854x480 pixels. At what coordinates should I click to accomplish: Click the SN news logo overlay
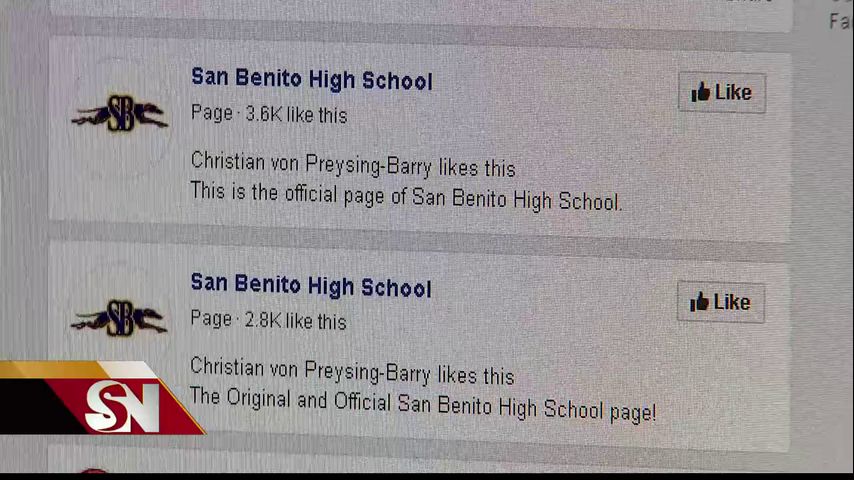[102, 398]
